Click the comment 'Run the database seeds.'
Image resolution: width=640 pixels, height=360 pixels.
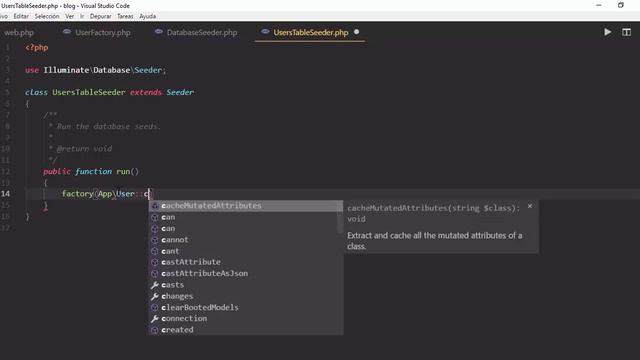point(109,127)
